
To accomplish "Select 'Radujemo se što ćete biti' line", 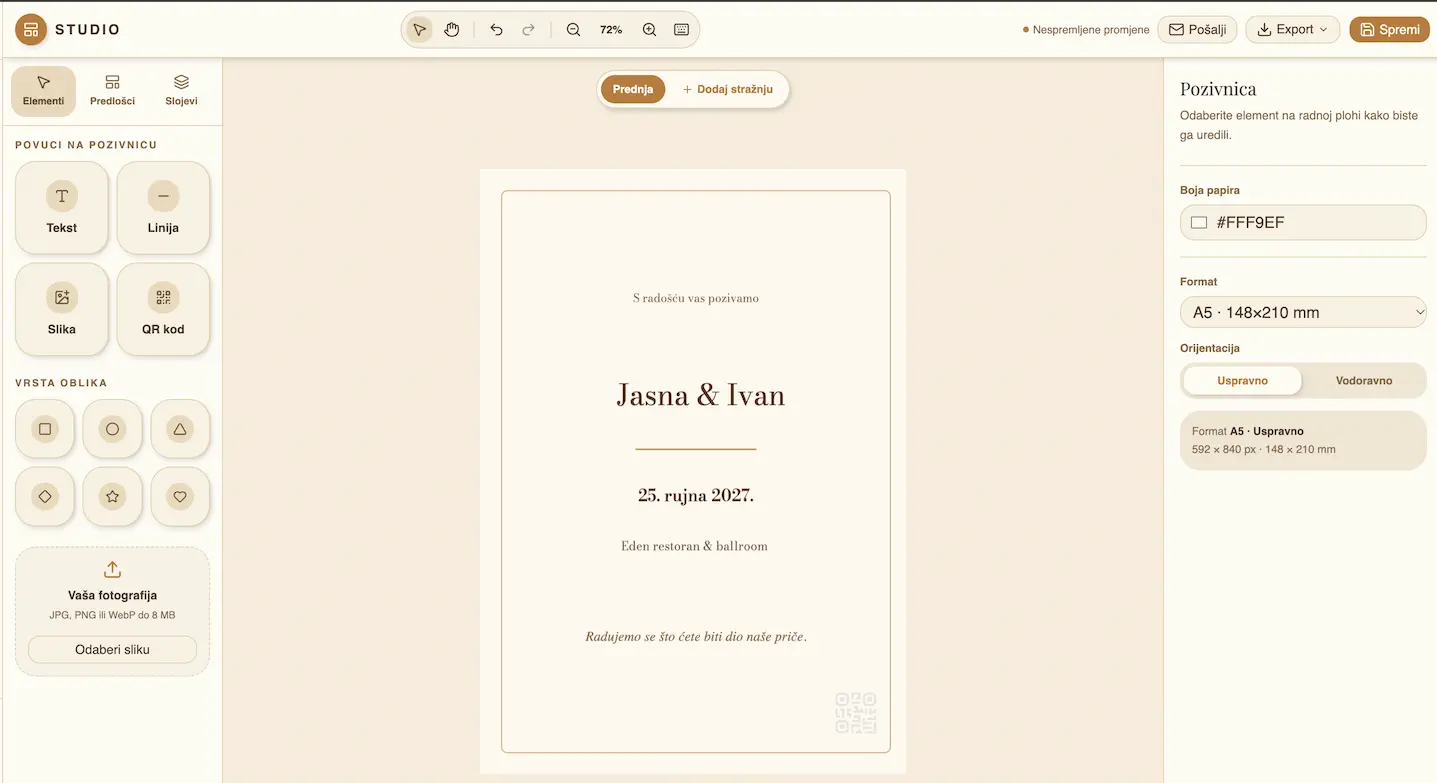I will point(696,636).
